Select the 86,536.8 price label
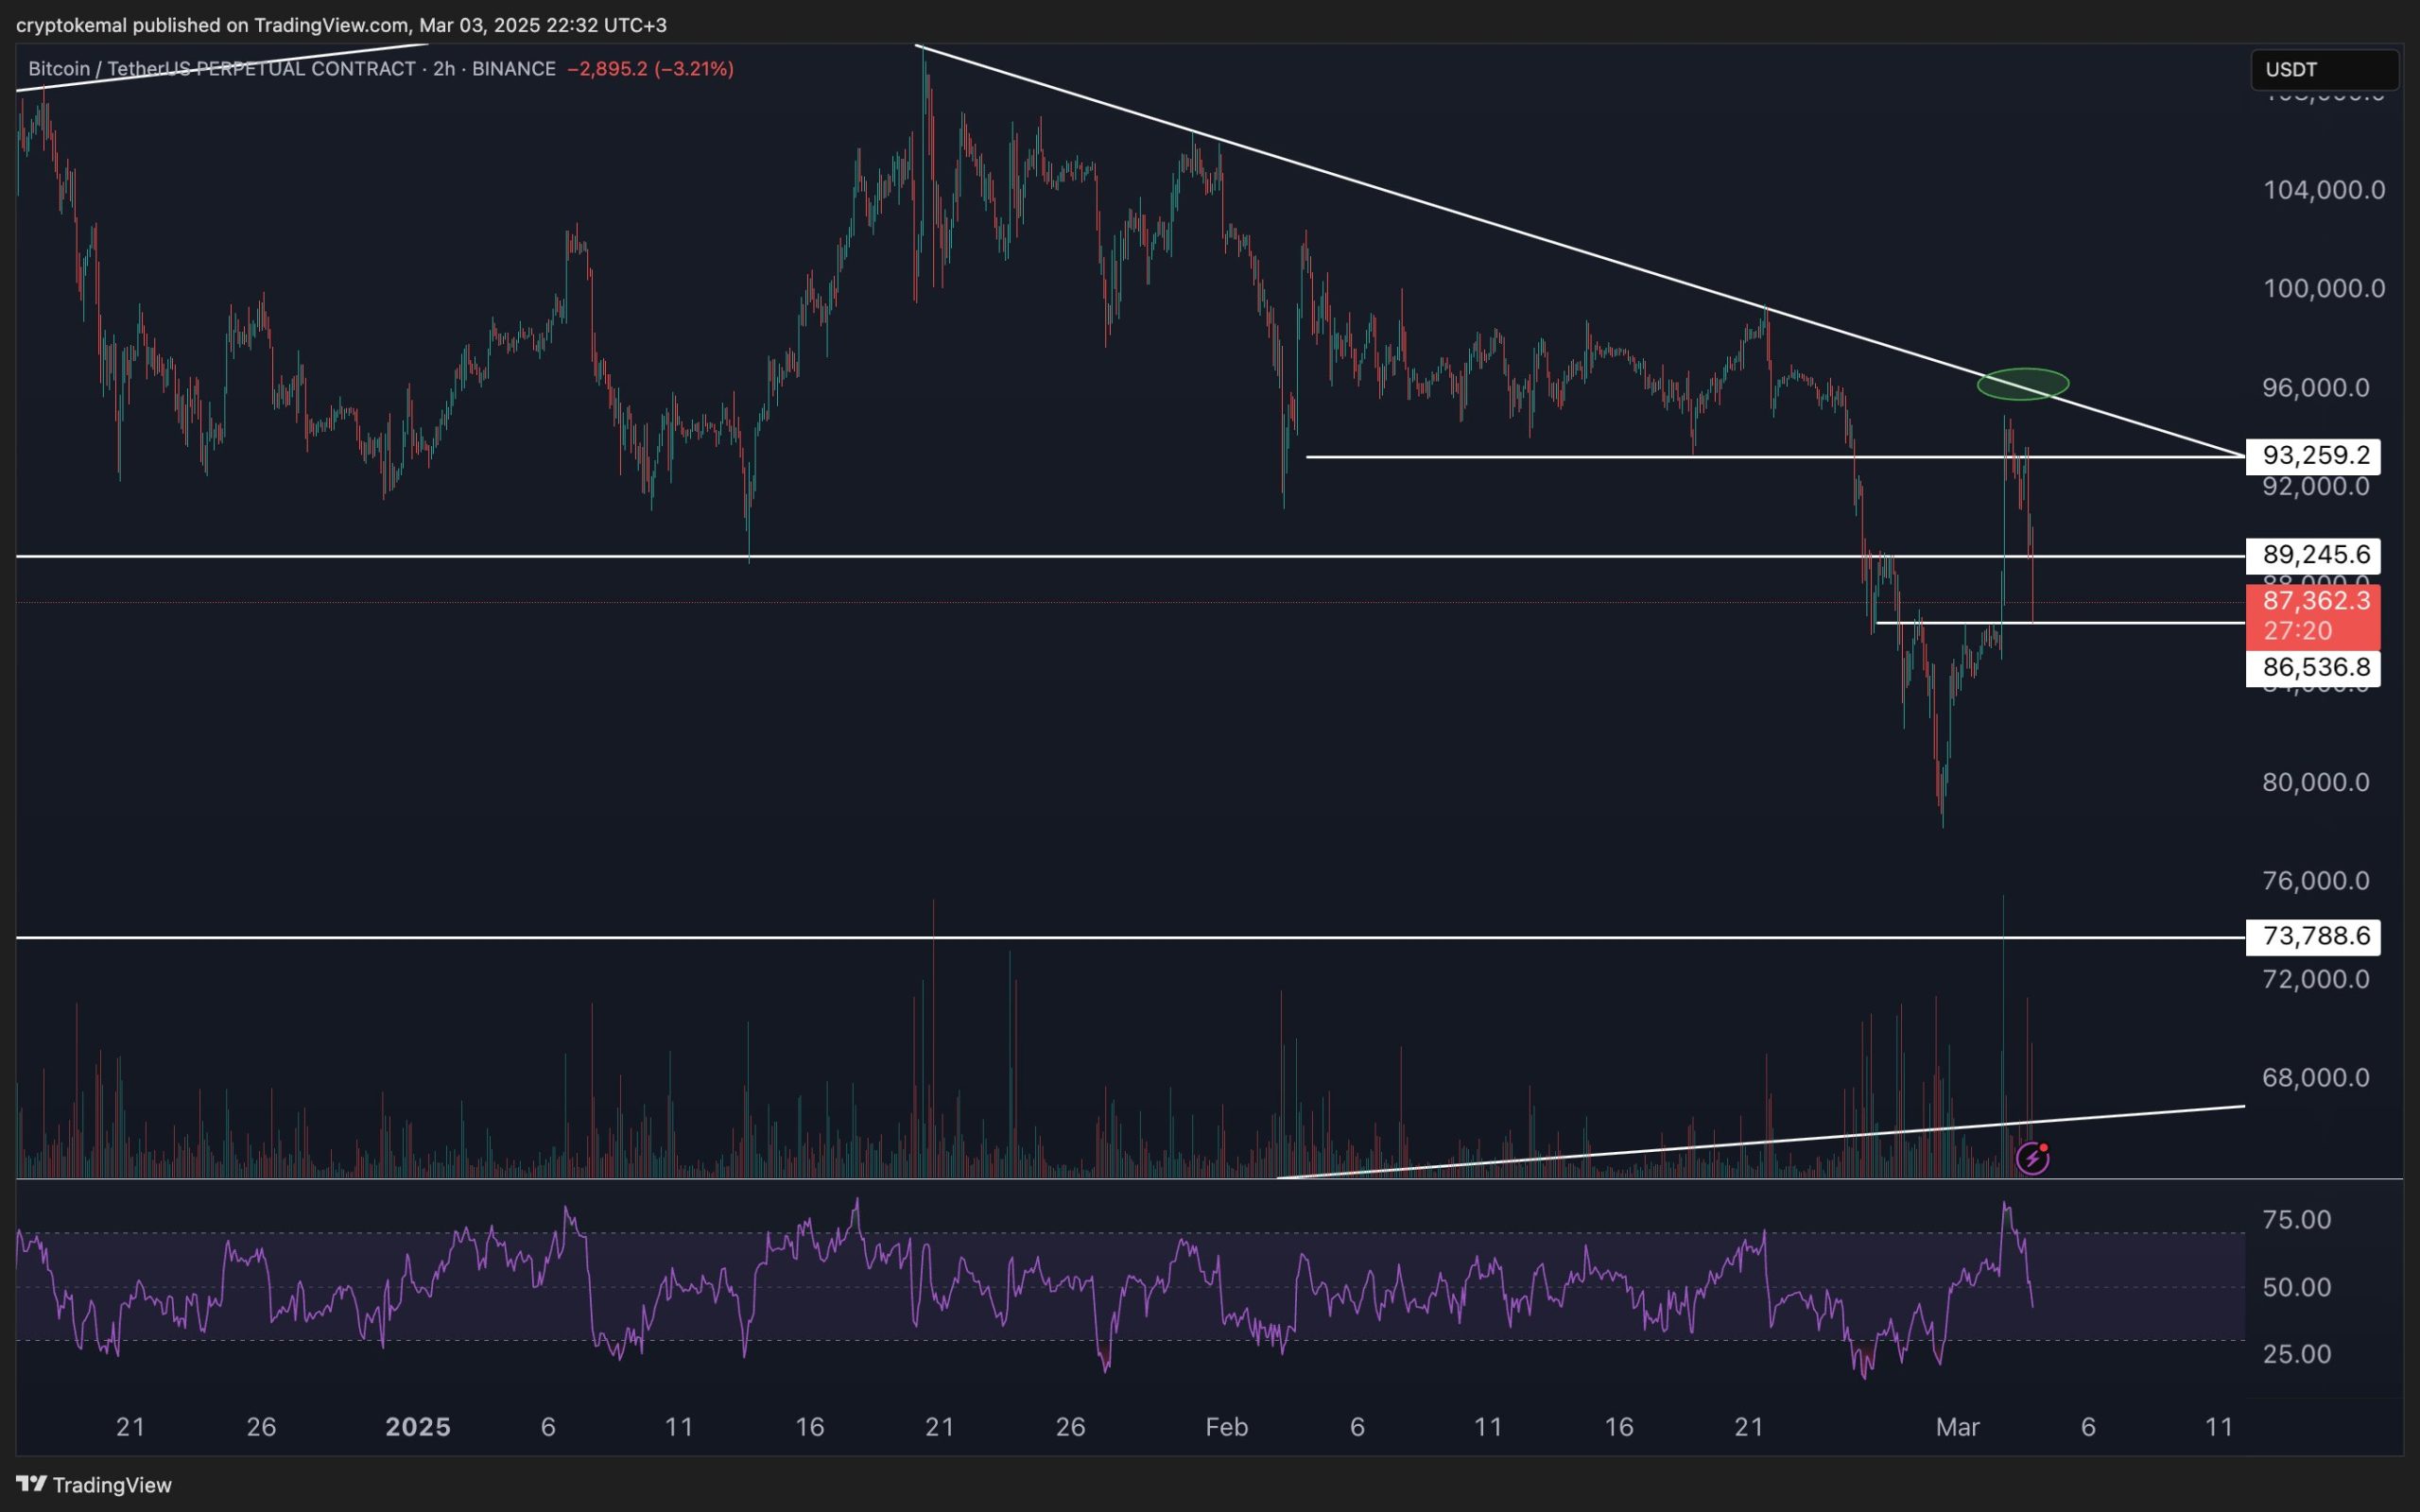The height and width of the screenshot is (1512, 2420). click(2315, 667)
